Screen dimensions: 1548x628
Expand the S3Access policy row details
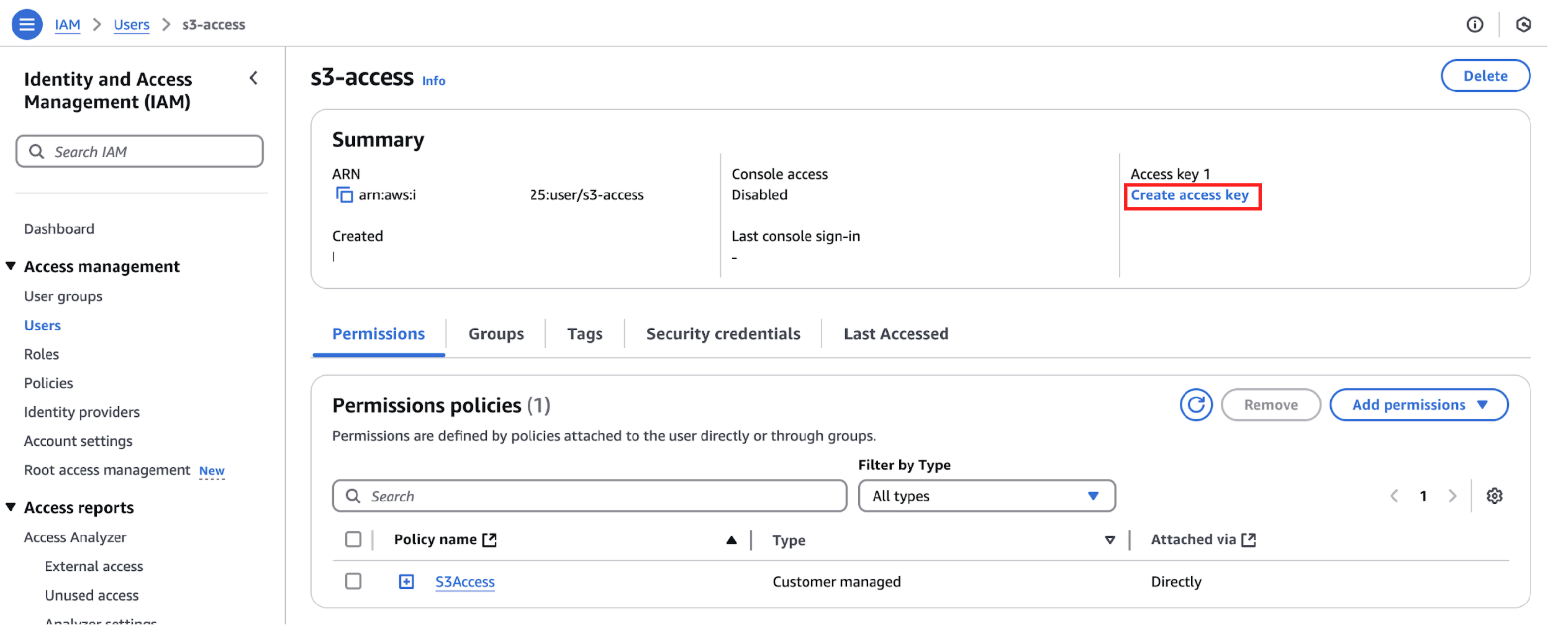click(406, 581)
